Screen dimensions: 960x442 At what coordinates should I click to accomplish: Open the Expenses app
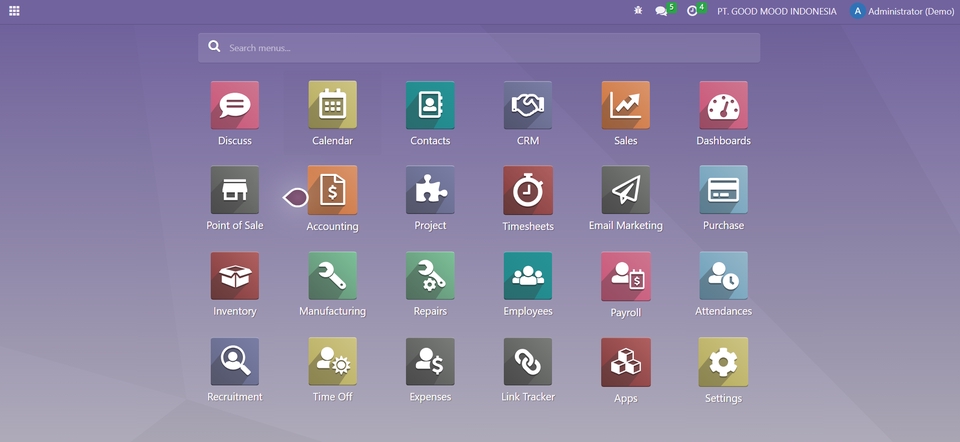[430, 361]
